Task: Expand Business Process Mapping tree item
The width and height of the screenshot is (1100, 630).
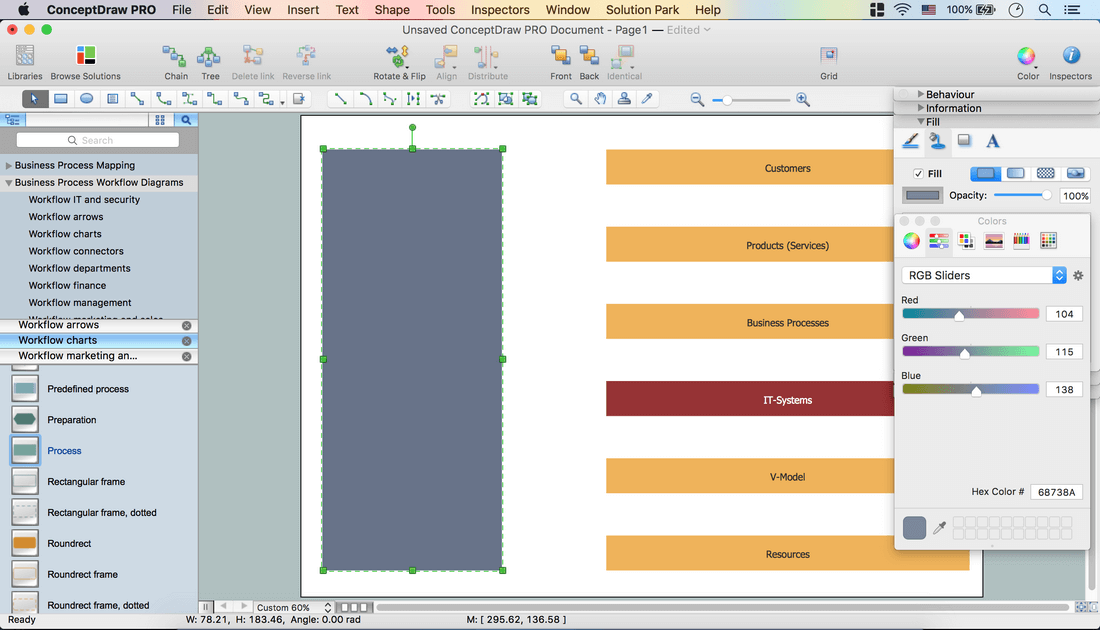Action: (9, 166)
